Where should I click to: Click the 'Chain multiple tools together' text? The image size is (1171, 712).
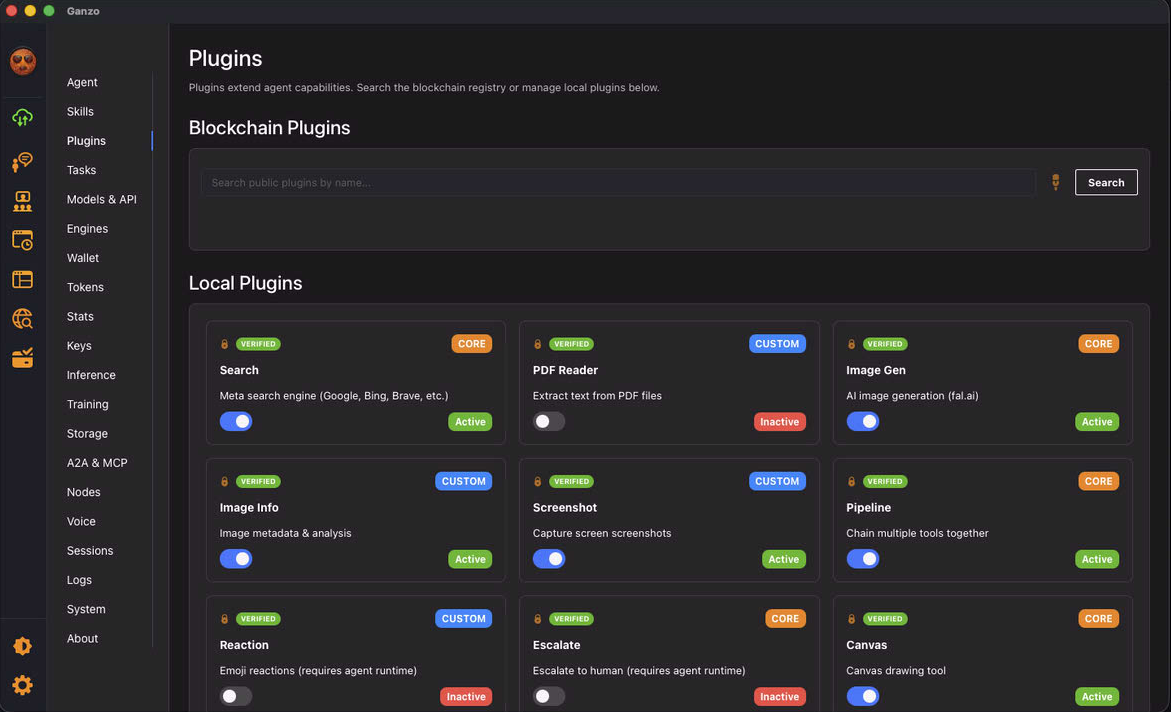(x=917, y=533)
